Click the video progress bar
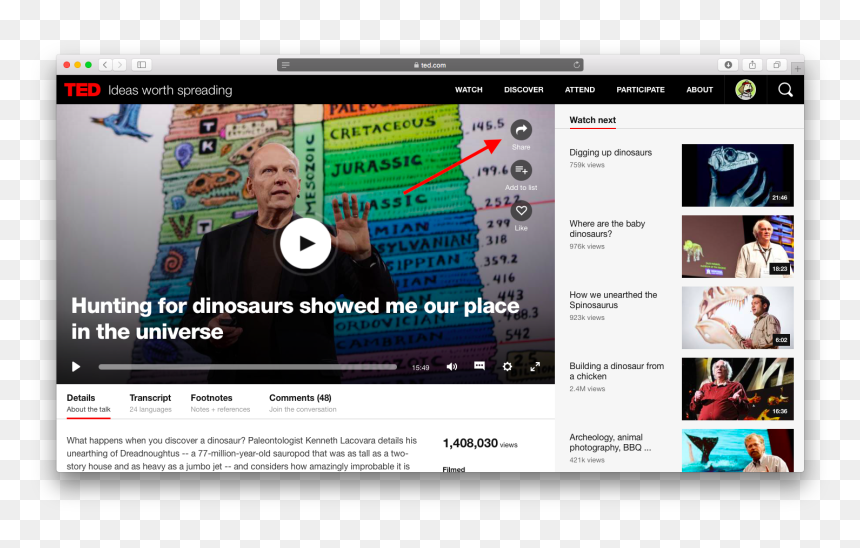The image size is (860, 548). point(248,367)
